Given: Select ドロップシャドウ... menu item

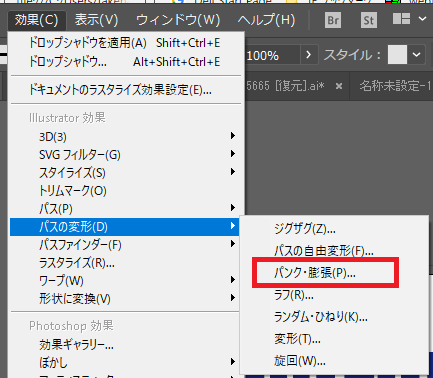Looking at the screenshot, I should 126,62.
